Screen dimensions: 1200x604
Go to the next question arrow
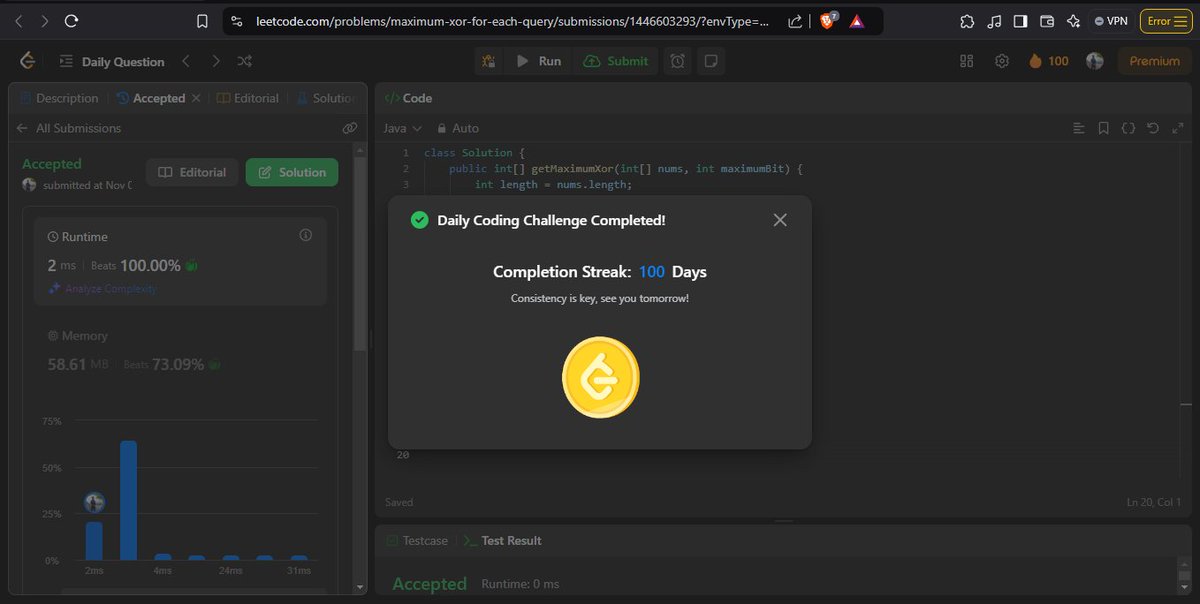[215, 61]
